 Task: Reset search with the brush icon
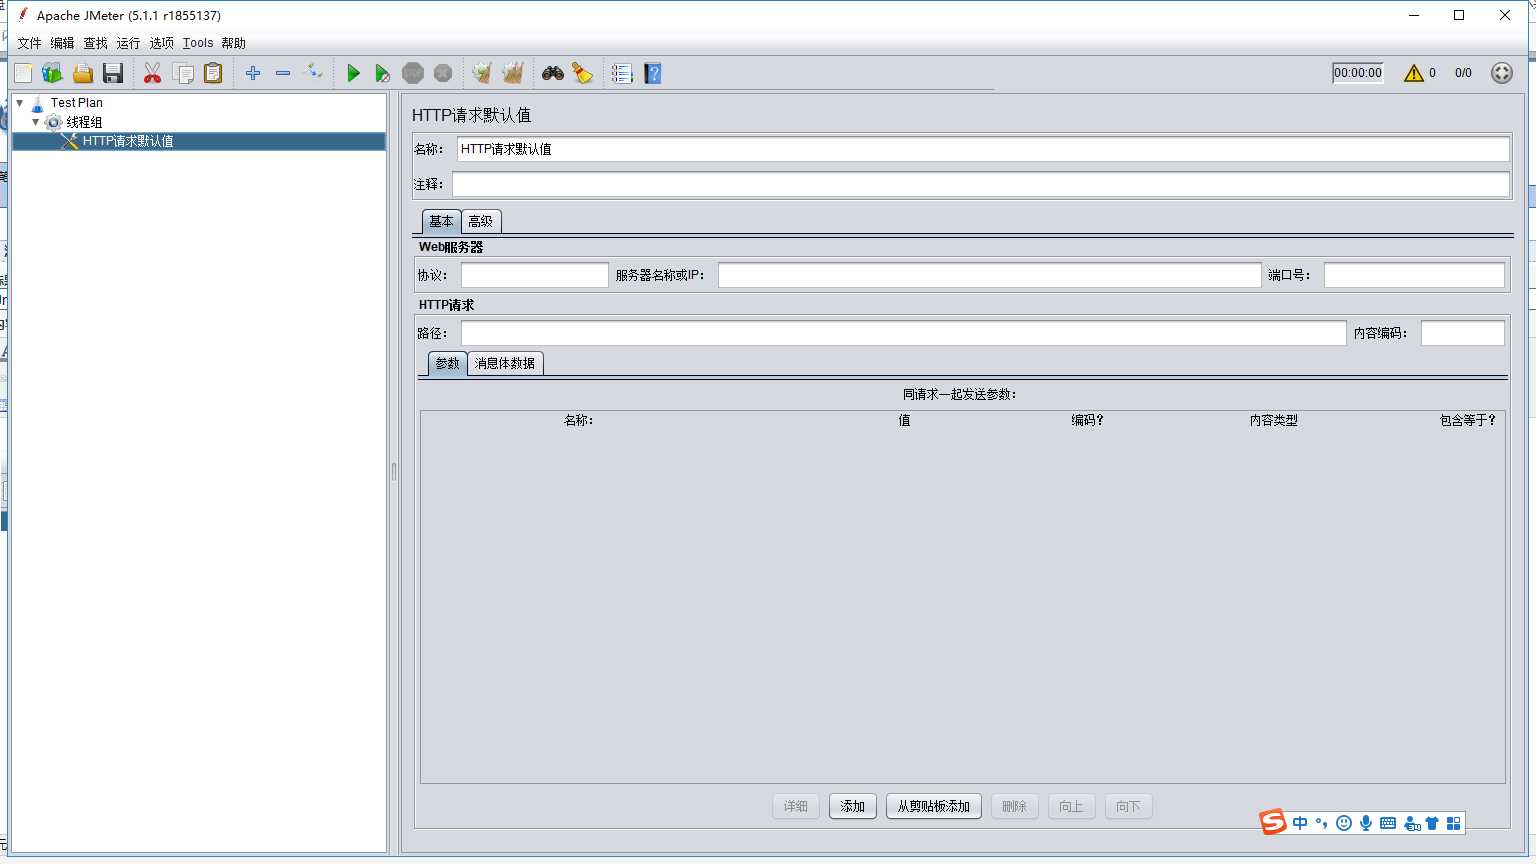pos(582,73)
